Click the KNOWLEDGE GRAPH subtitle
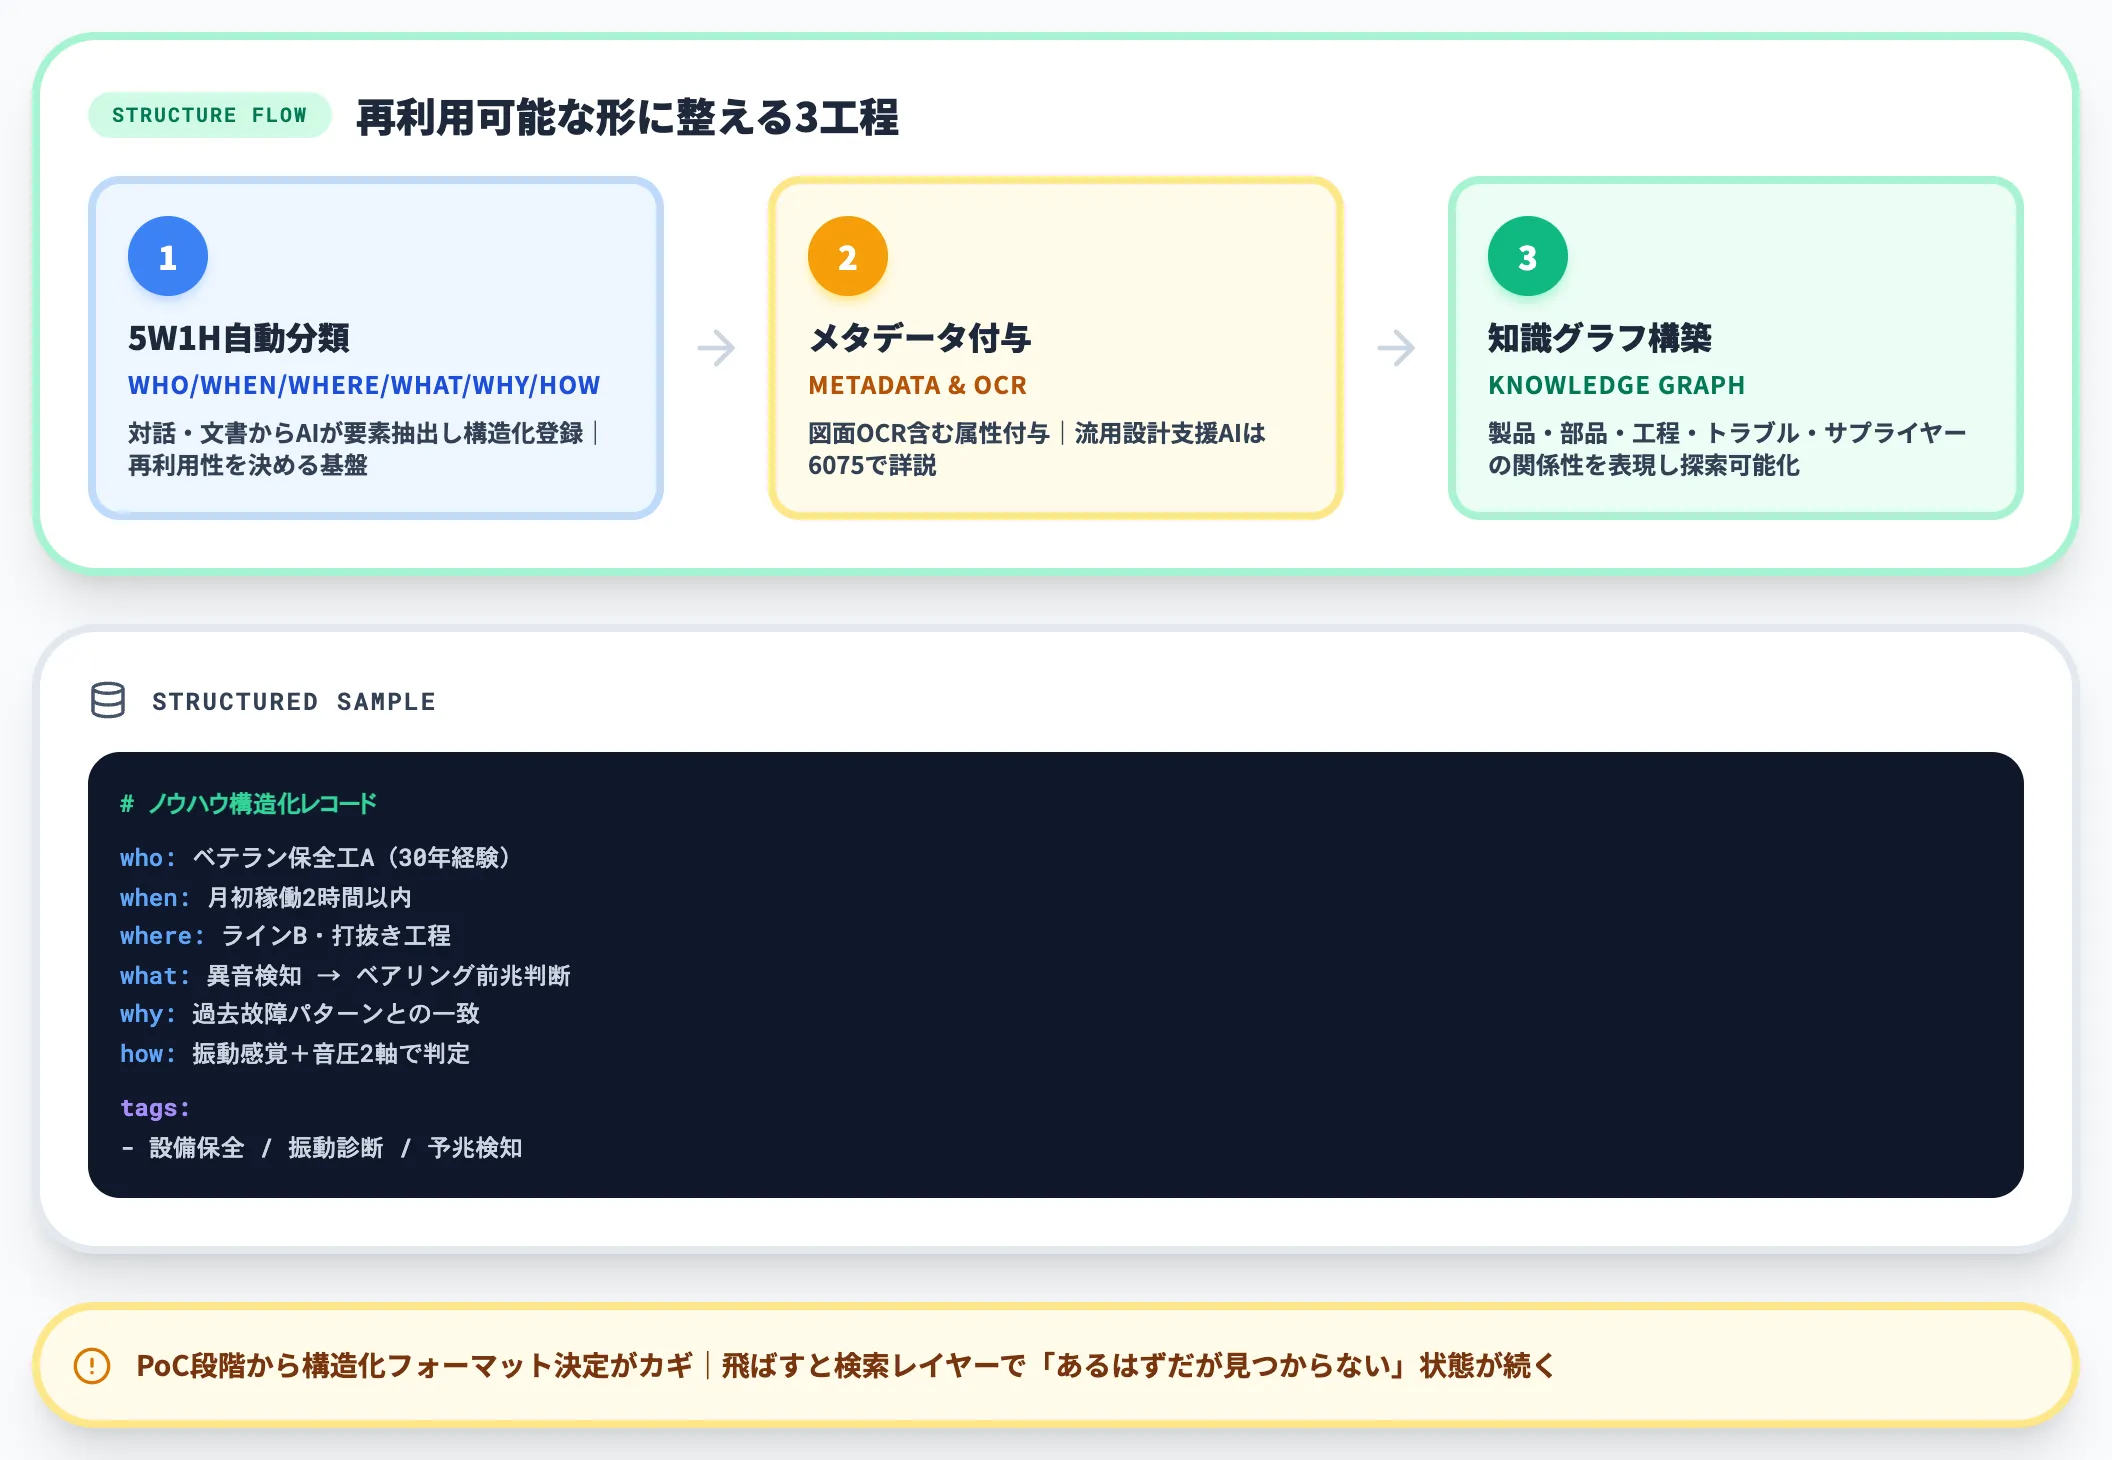This screenshot has width=2112, height=1460. pos(1616,385)
